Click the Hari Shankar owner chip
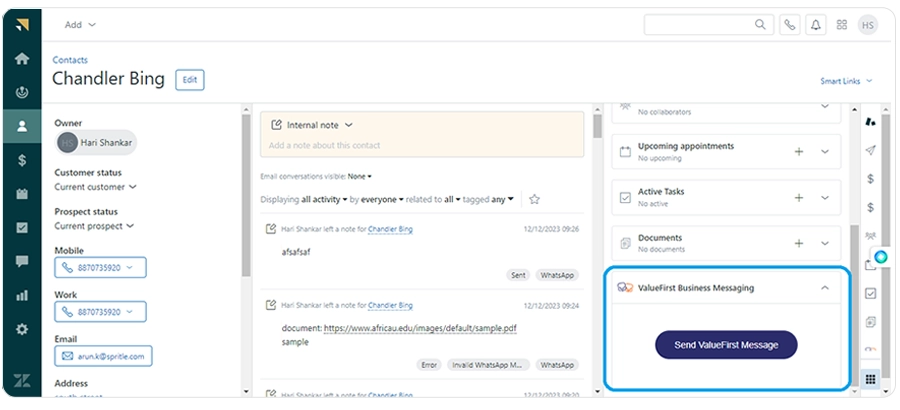The height and width of the screenshot is (410, 900). point(96,143)
